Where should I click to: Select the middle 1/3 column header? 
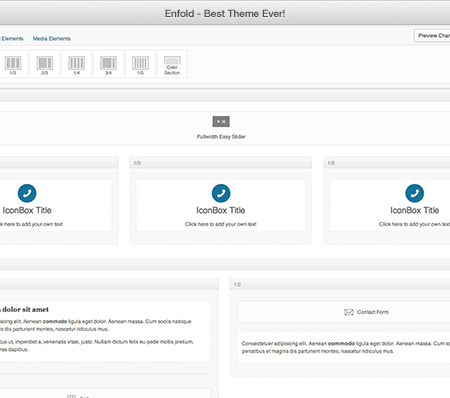221,163
